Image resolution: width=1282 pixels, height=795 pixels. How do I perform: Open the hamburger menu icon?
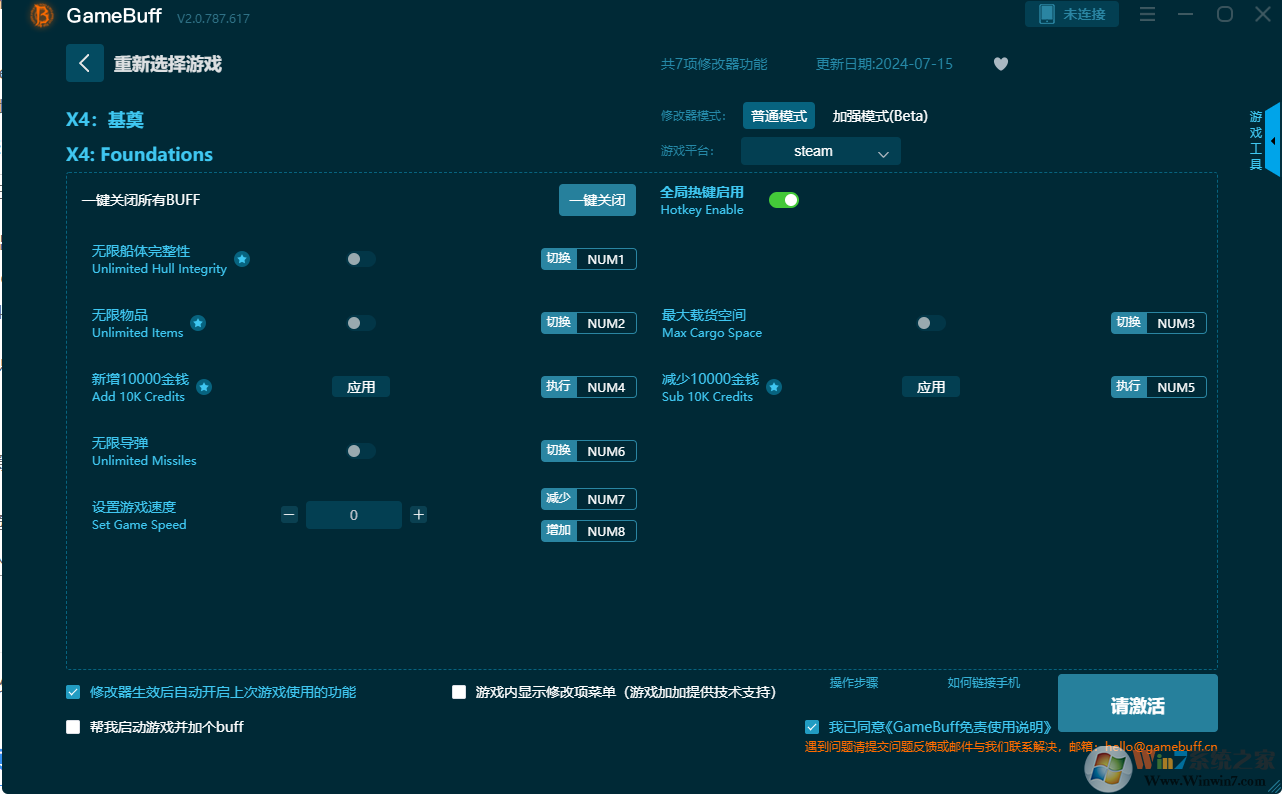(1147, 14)
